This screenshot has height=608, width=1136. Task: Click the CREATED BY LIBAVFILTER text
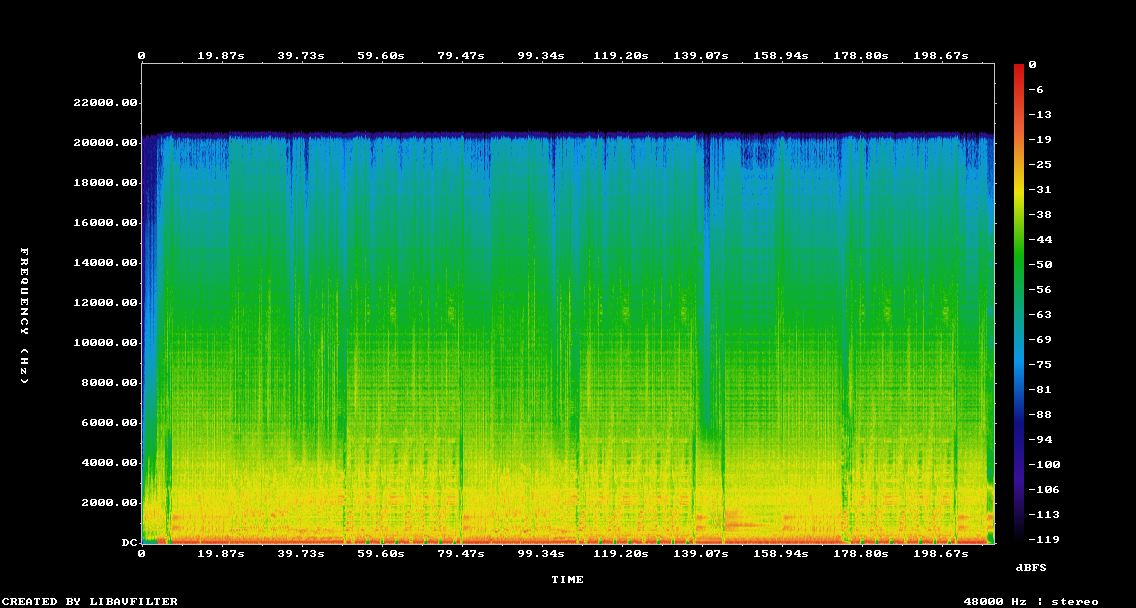click(89, 601)
